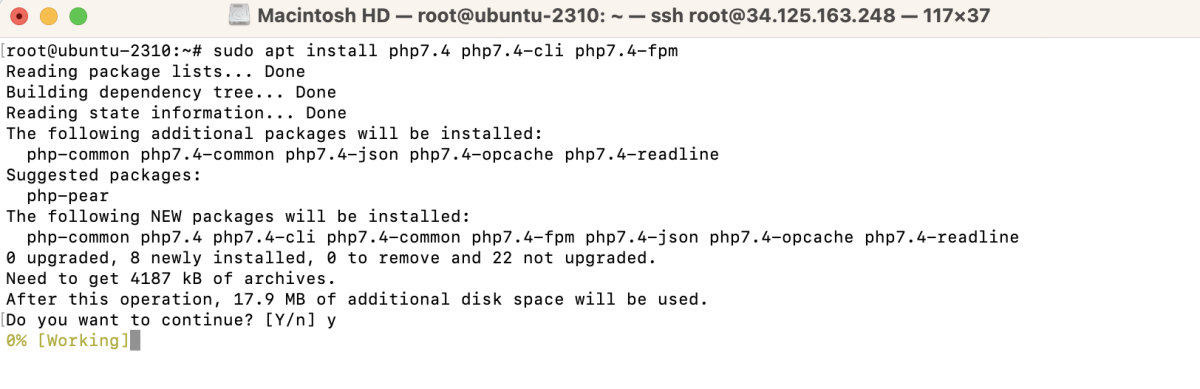Click the 'sudo apt install' command text
Viewport: 1200px width, 389px height.
297,50
